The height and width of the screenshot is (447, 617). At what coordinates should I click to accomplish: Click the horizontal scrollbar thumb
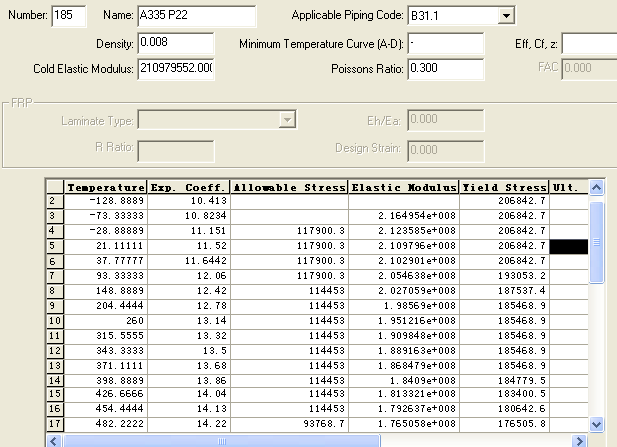[222, 441]
